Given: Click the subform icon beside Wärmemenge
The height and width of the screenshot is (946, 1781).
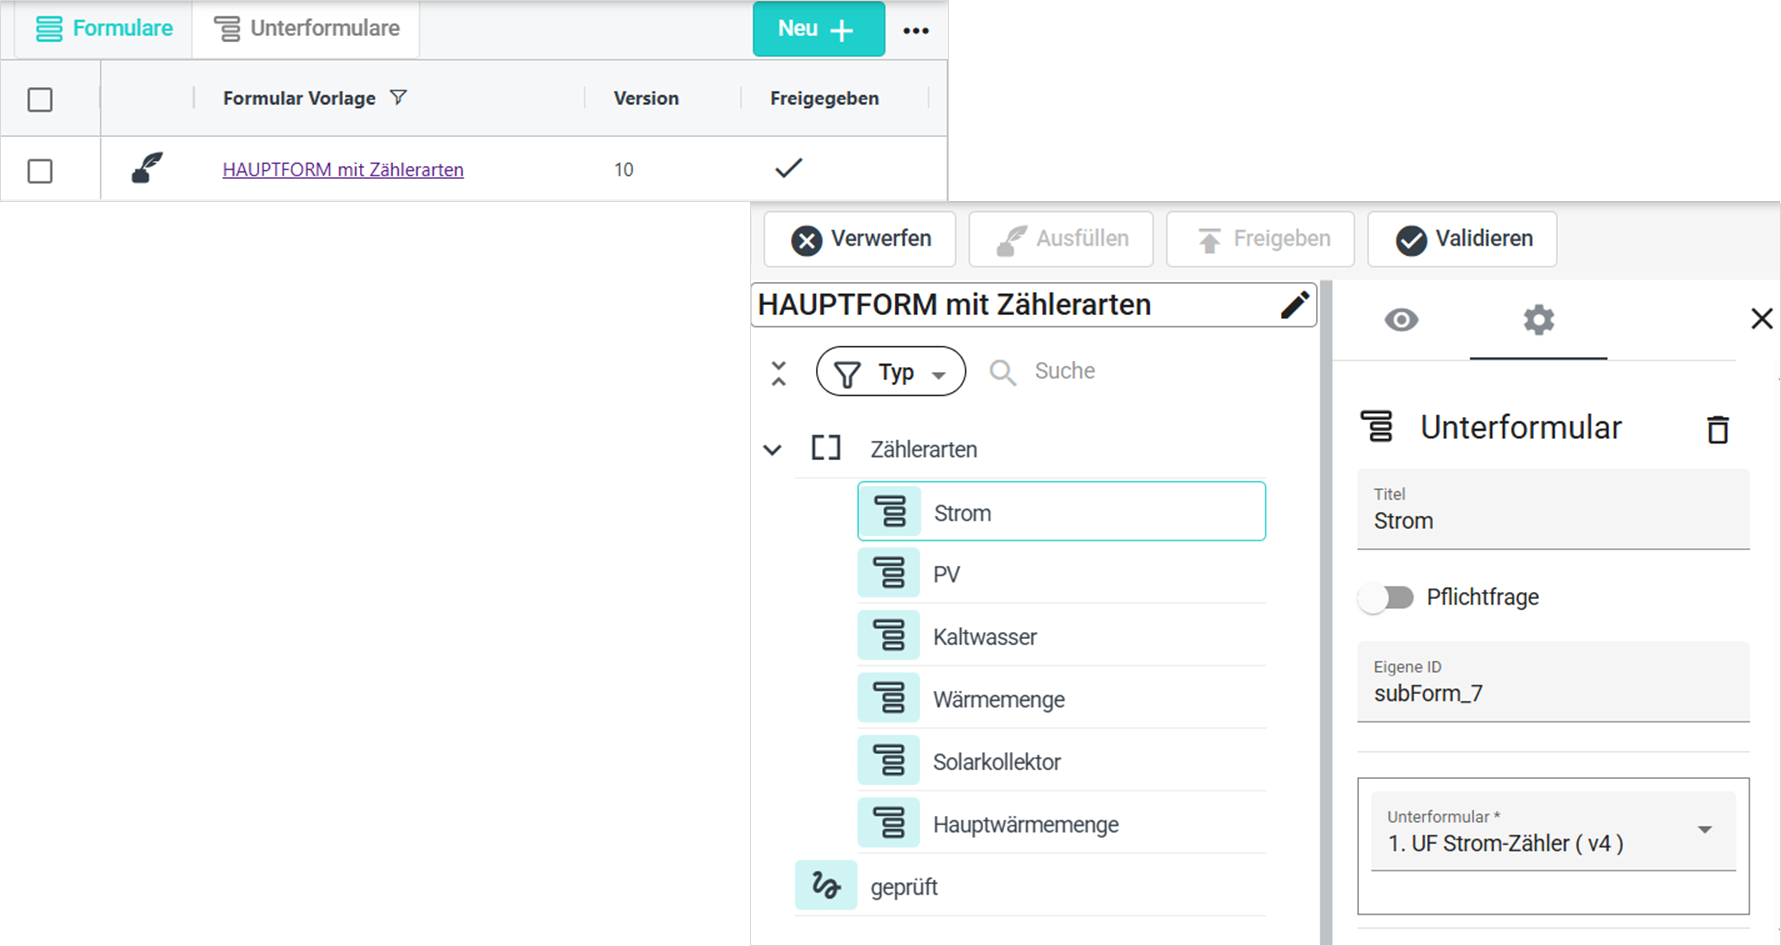Looking at the screenshot, I should (x=889, y=698).
